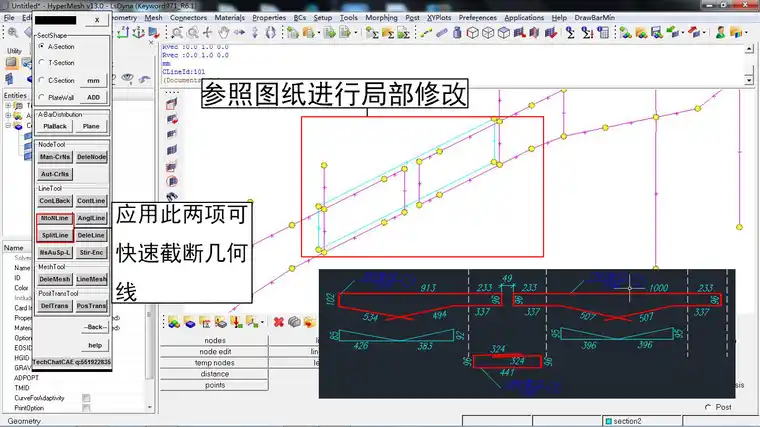Click the user profile icon in toolbar

(x=721, y=32)
